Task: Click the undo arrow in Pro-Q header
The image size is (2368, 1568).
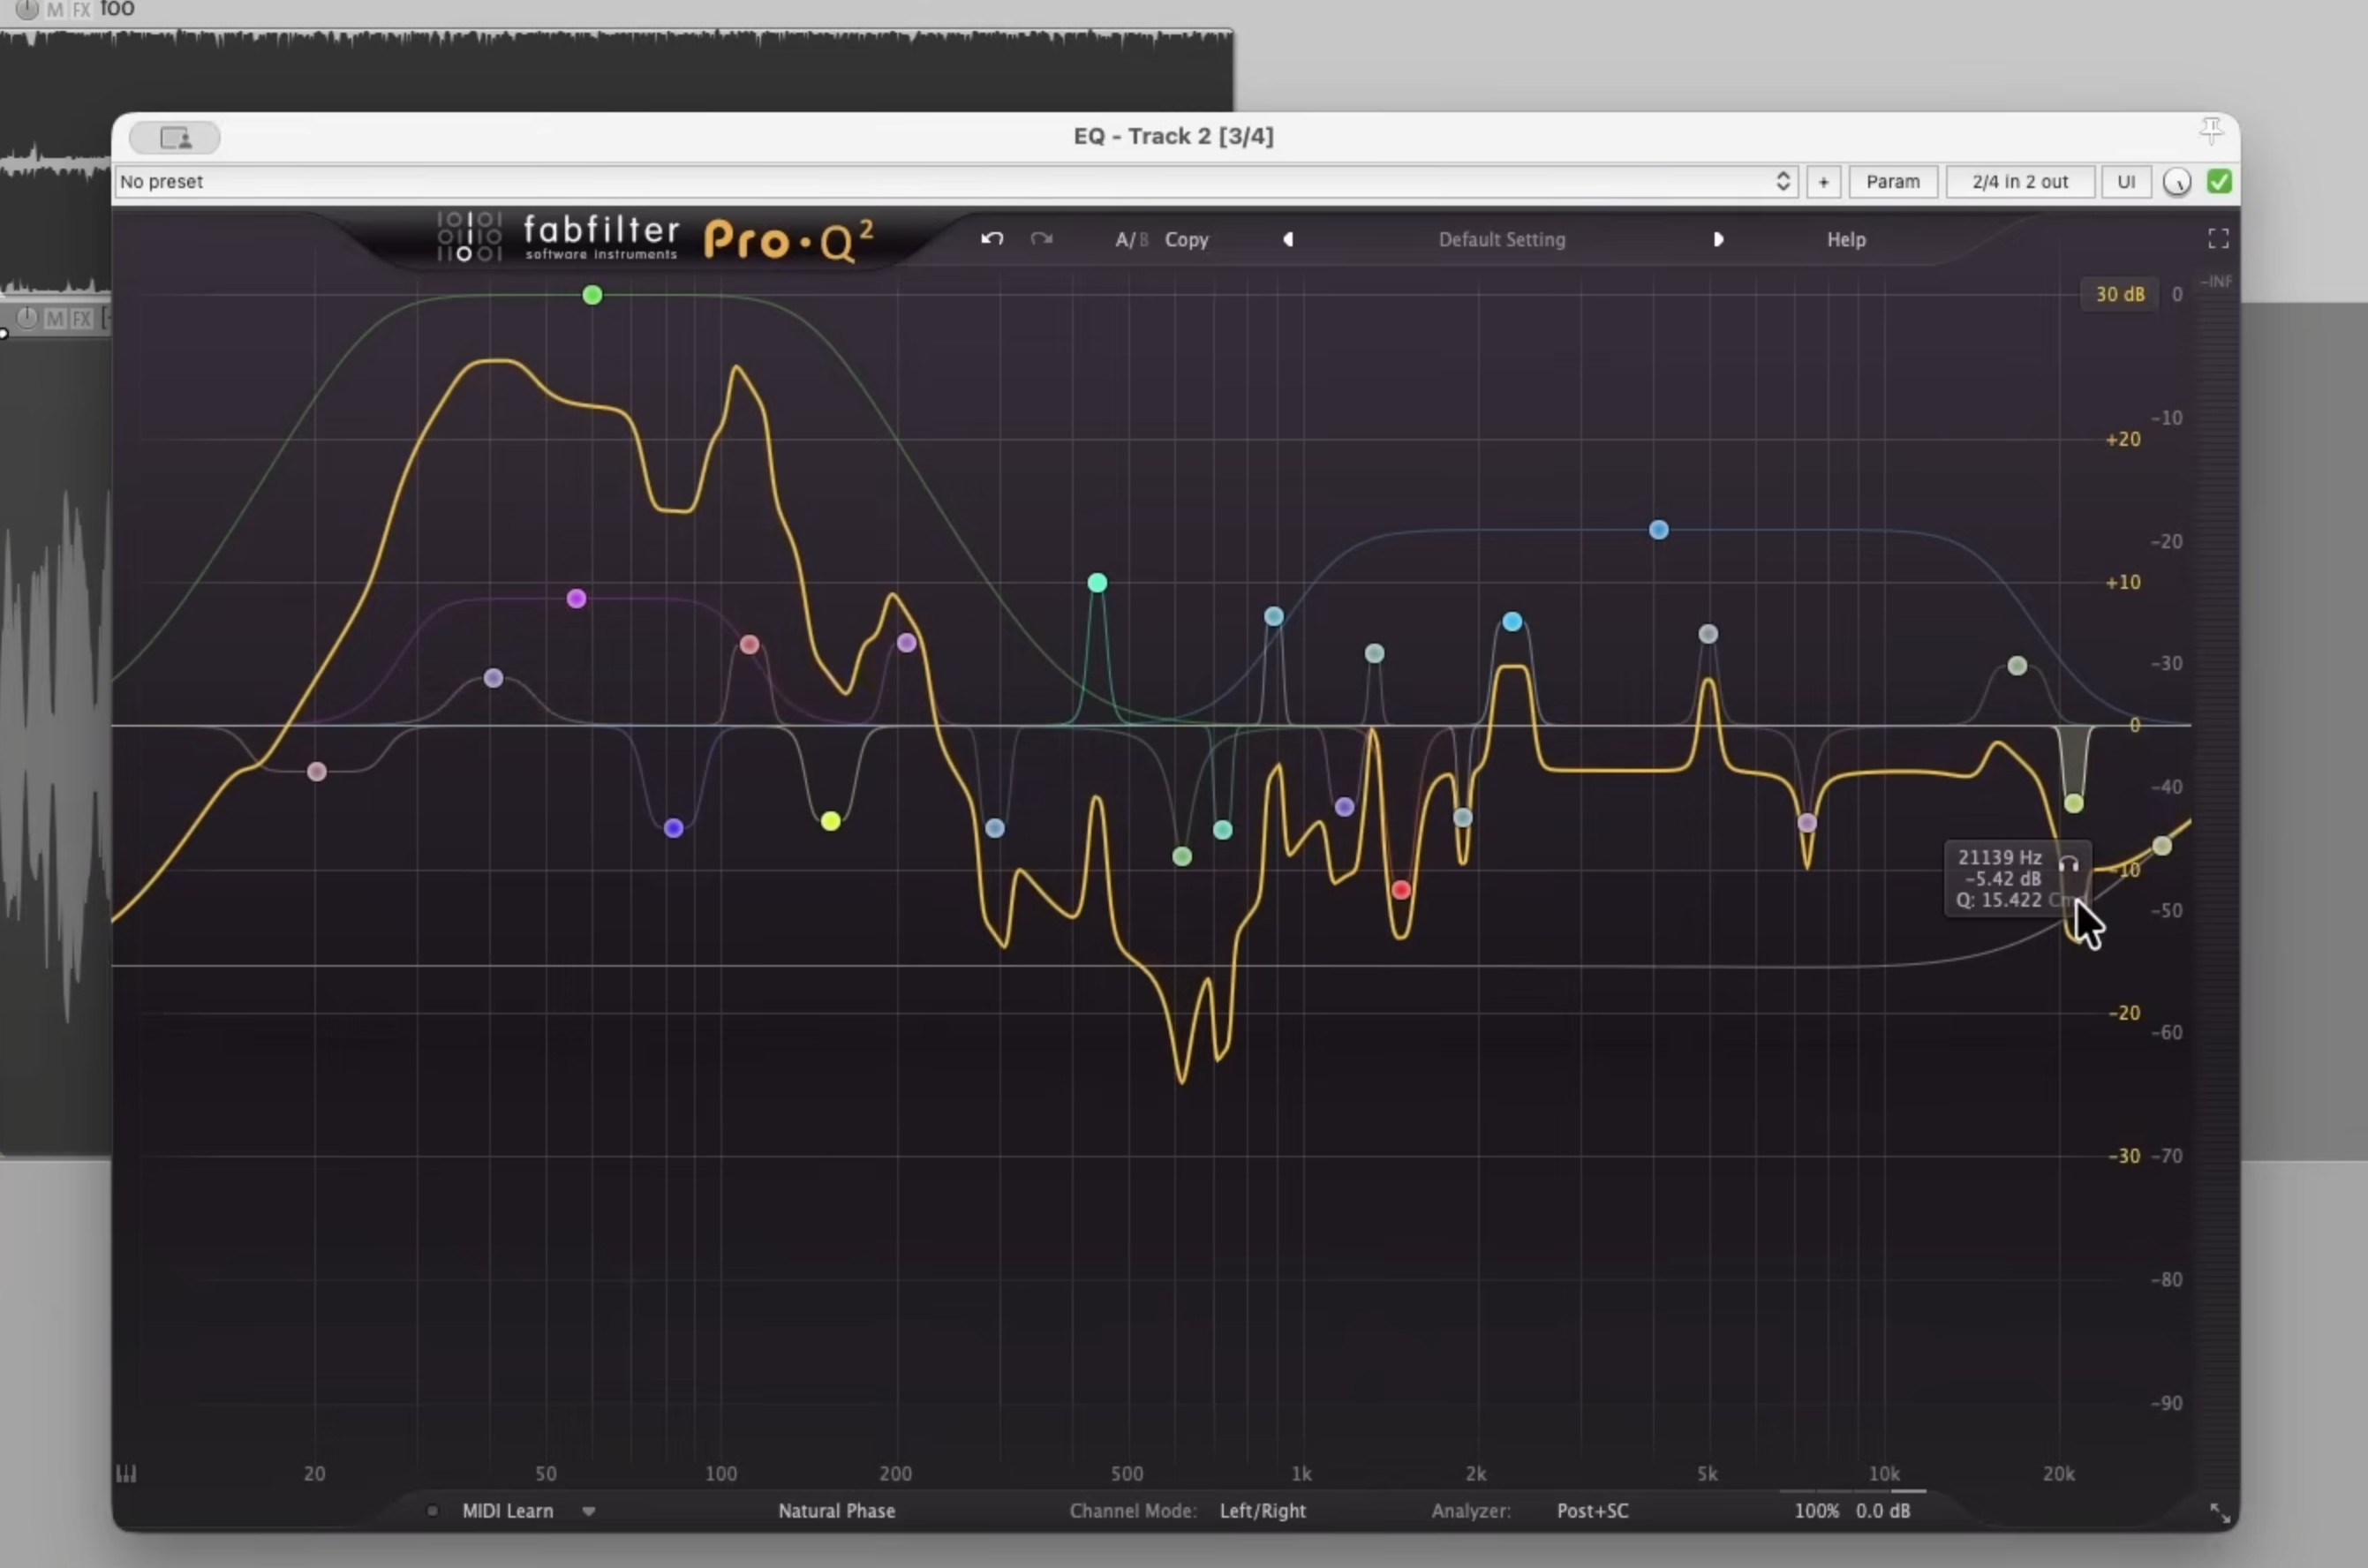Action: point(991,239)
